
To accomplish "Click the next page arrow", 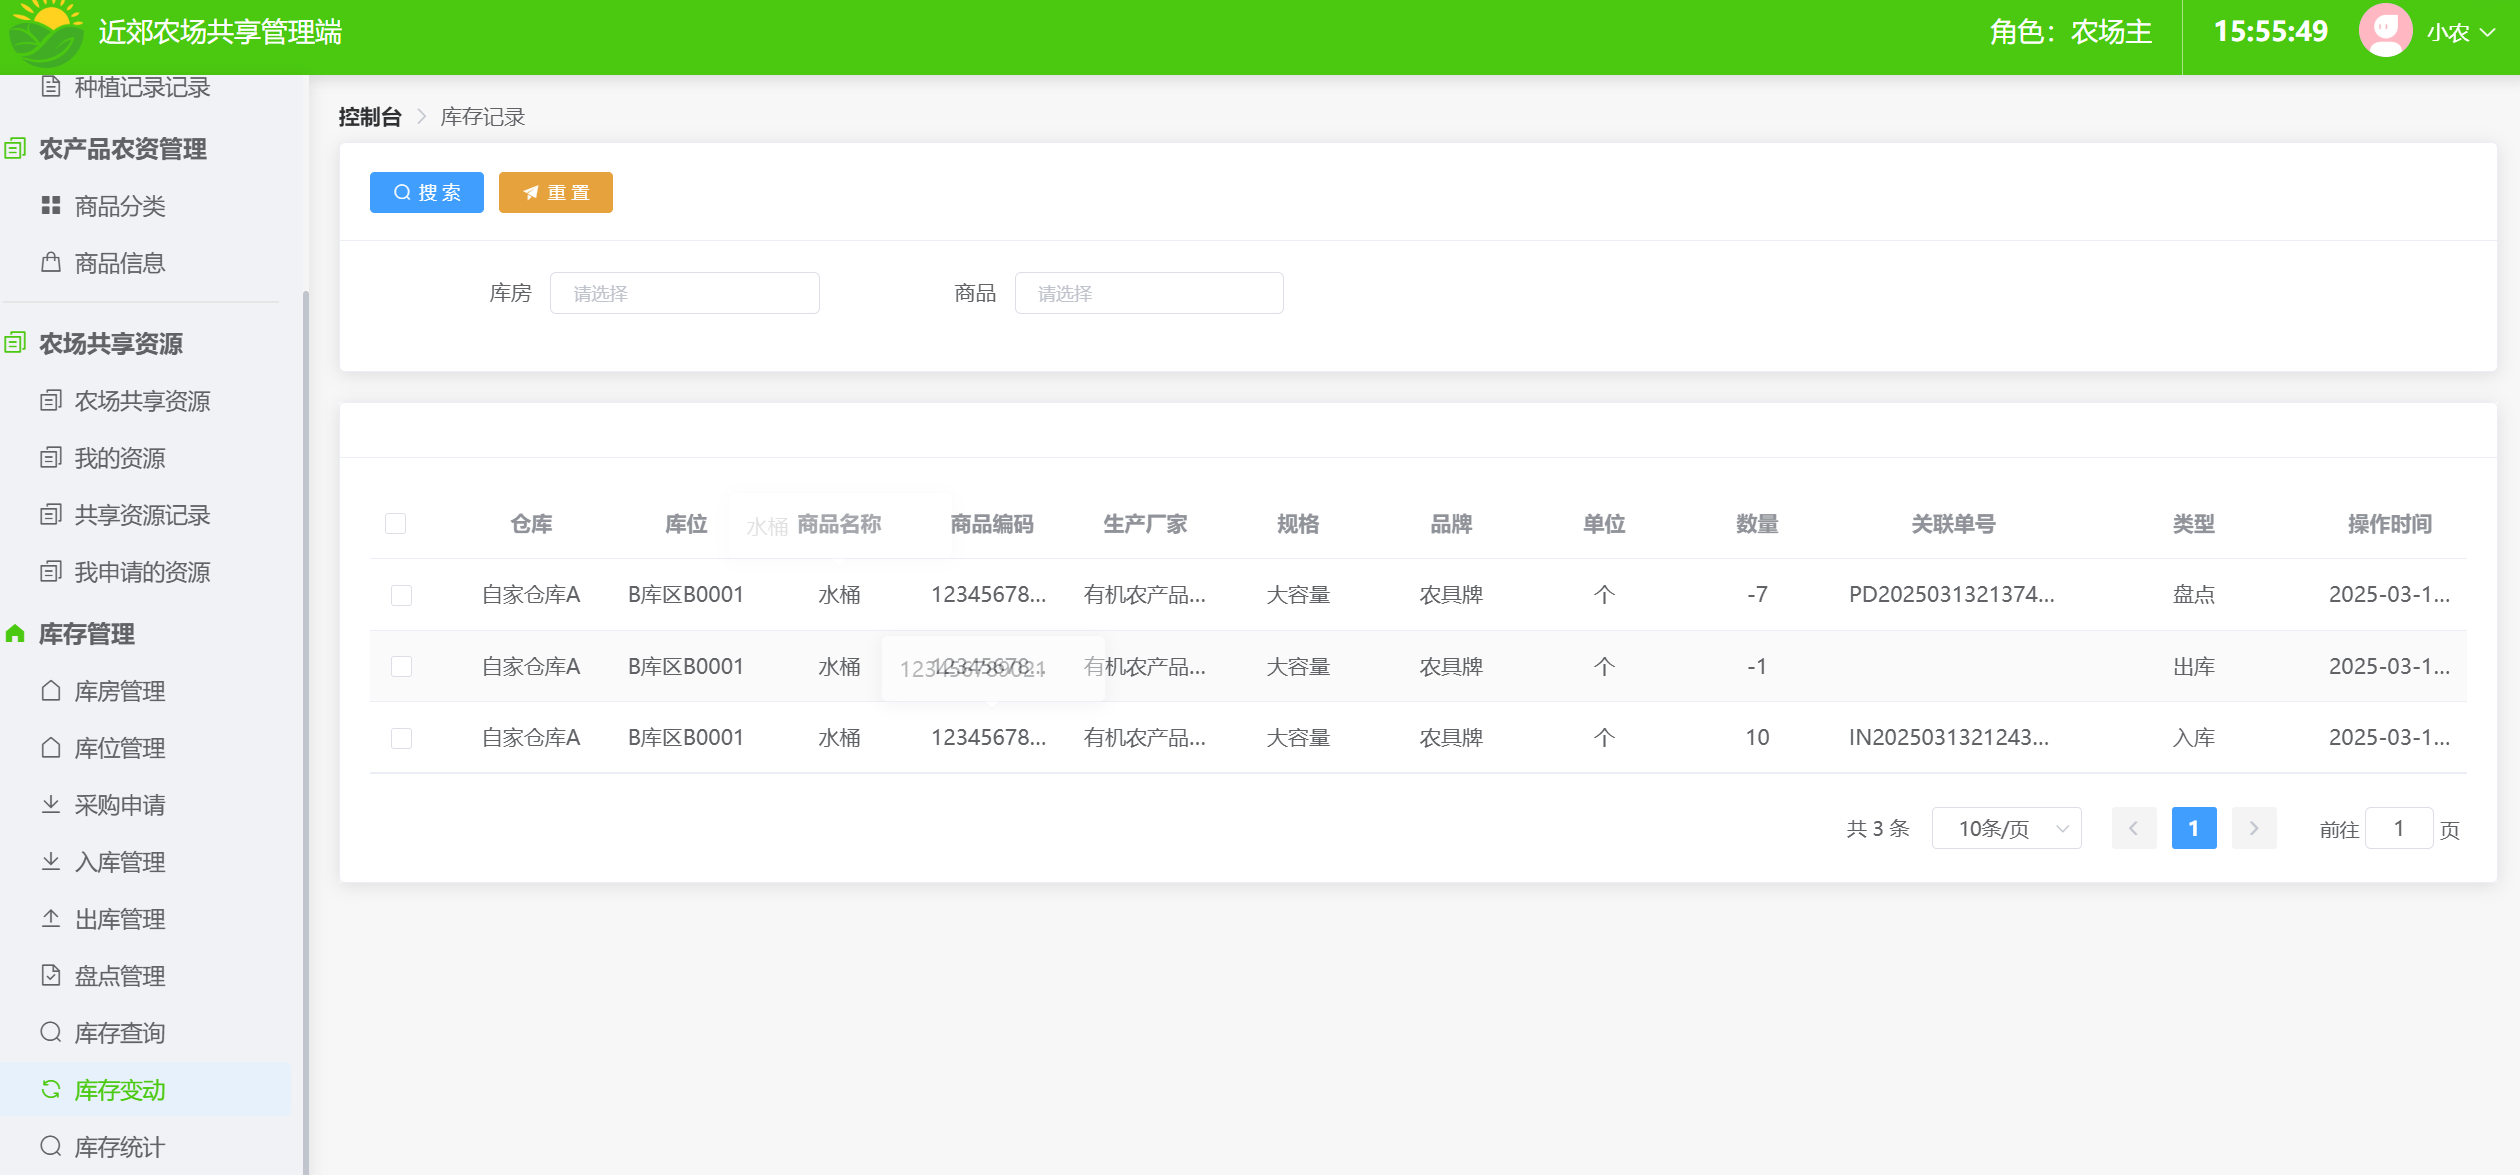I will 2254,828.
